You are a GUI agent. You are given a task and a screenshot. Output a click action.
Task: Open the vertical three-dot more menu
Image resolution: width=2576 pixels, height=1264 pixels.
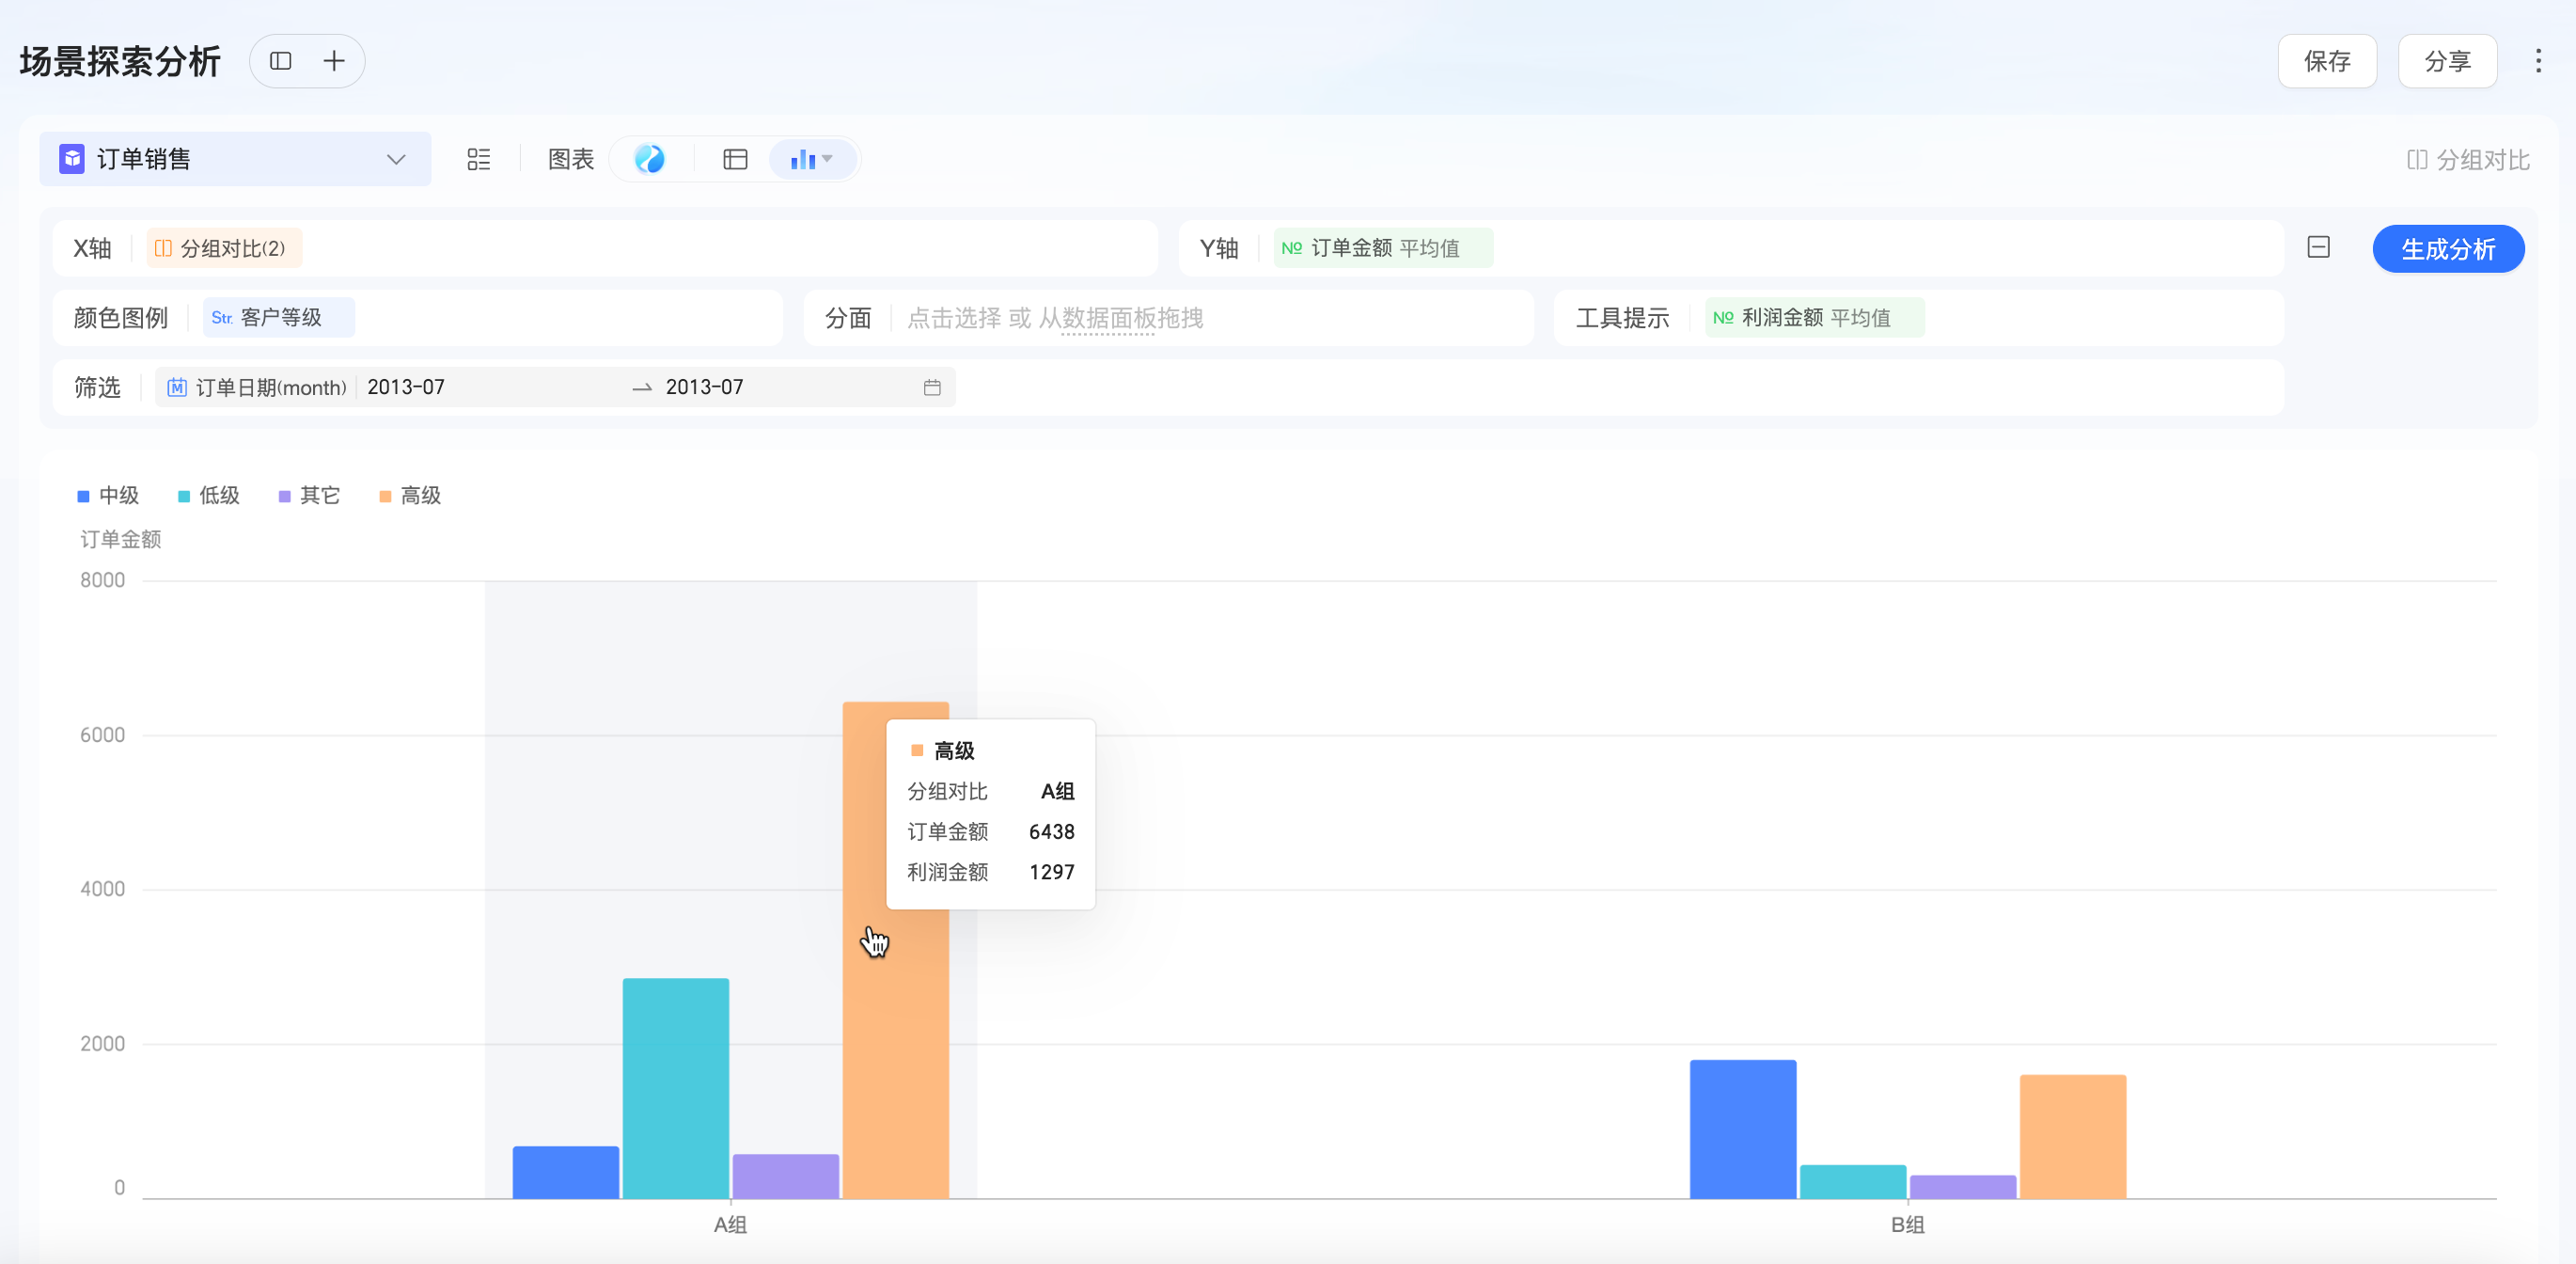(2537, 61)
